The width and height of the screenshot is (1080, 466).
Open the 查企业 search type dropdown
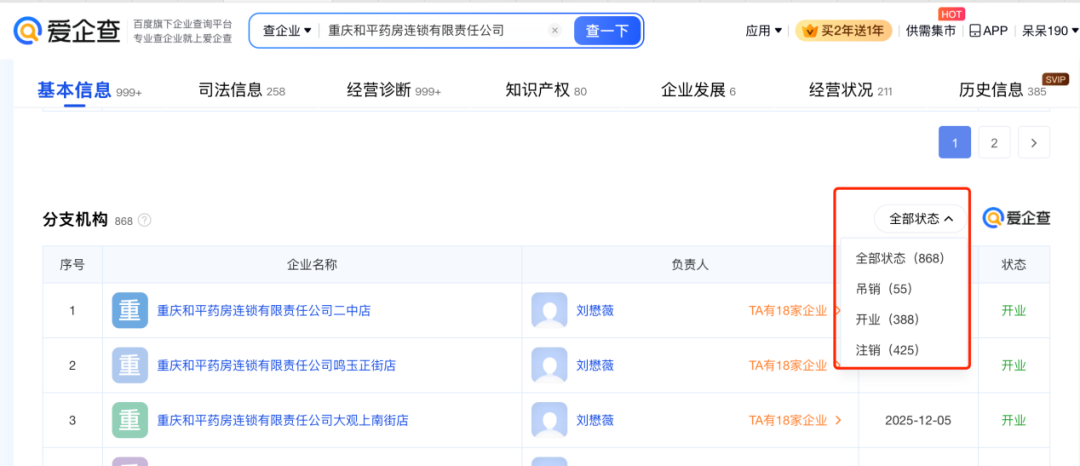(x=287, y=31)
